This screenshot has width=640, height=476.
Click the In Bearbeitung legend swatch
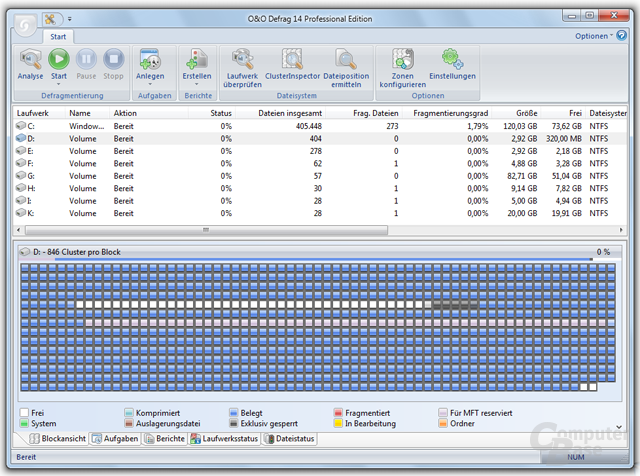[x=338, y=423]
